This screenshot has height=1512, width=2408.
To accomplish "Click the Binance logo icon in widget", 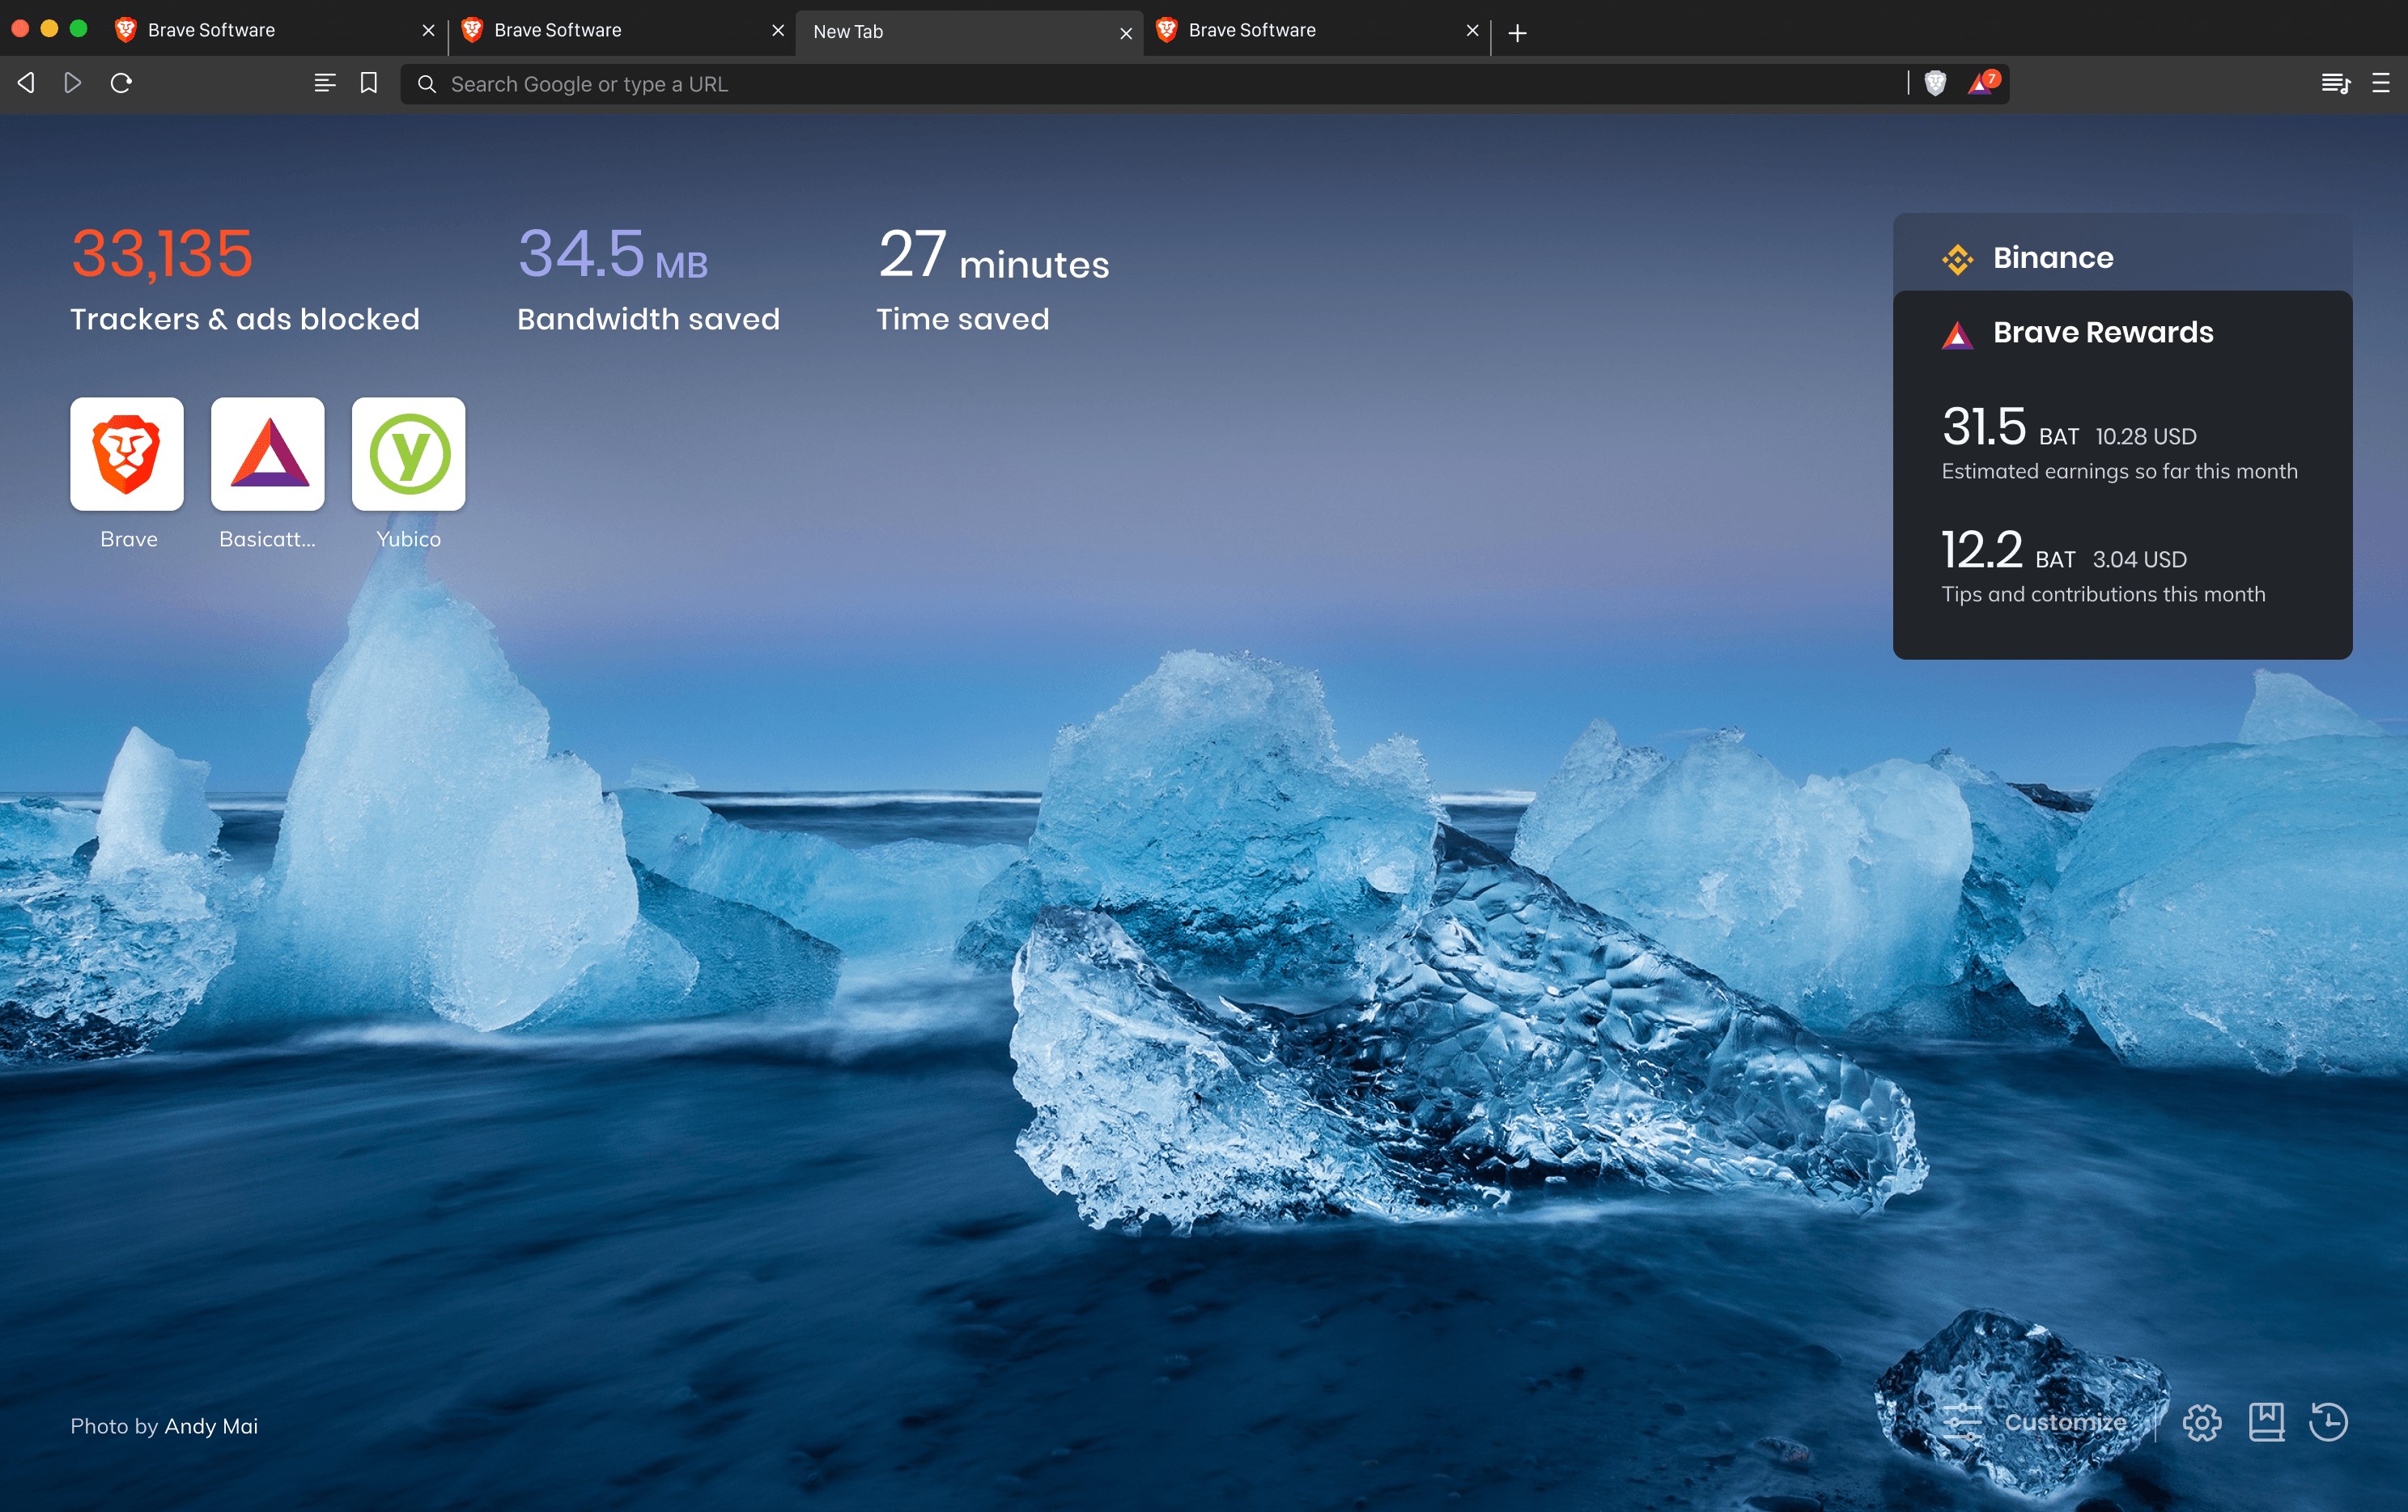I will pos(1957,259).
